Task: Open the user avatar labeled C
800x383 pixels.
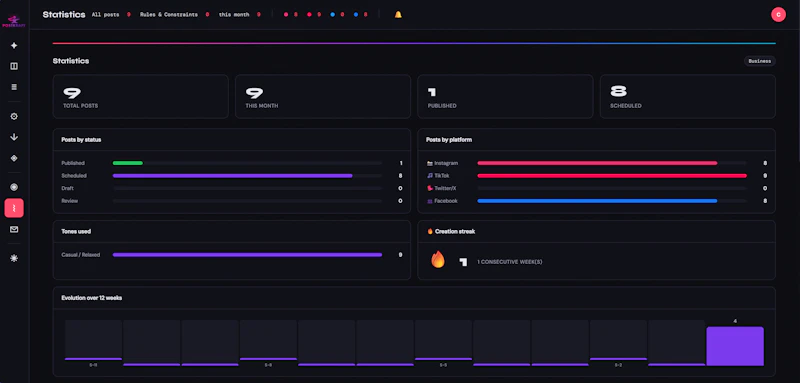Action: (778, 15)
